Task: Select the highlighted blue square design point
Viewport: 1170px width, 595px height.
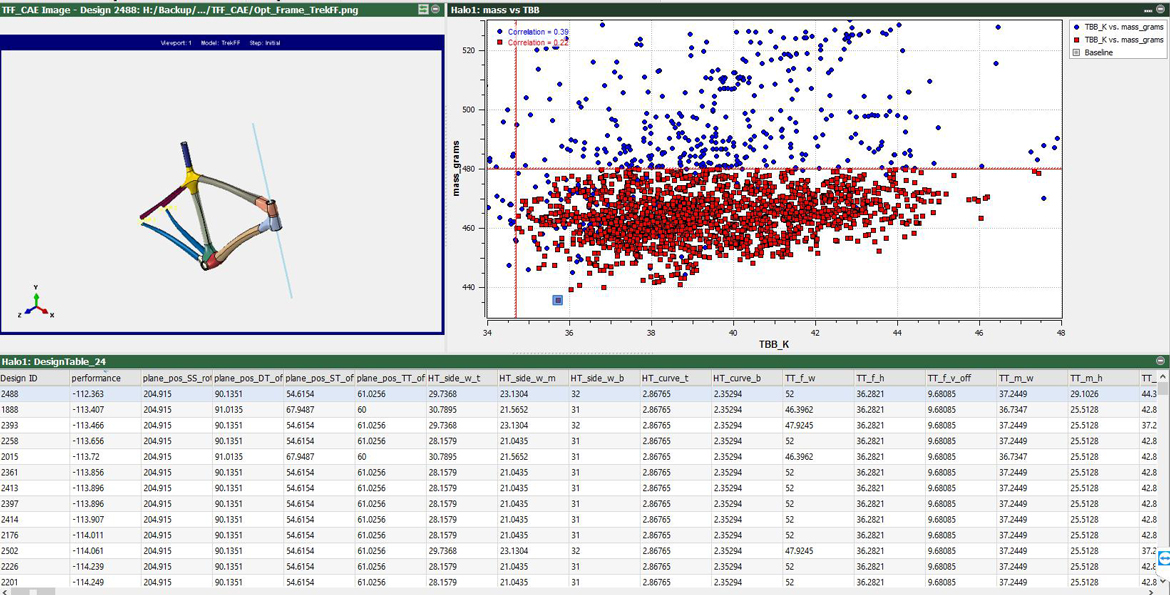Action: tap(558, 300)
